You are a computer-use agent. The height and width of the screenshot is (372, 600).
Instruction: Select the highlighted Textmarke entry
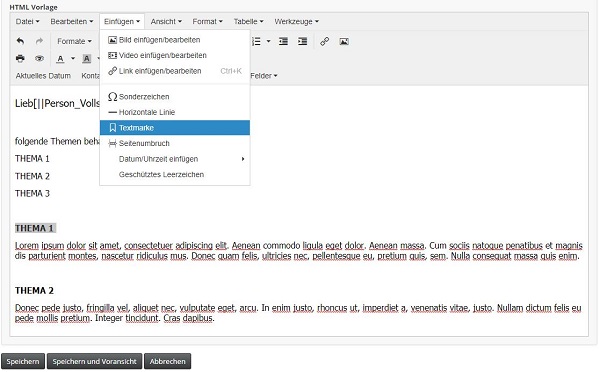pos(175,128)
